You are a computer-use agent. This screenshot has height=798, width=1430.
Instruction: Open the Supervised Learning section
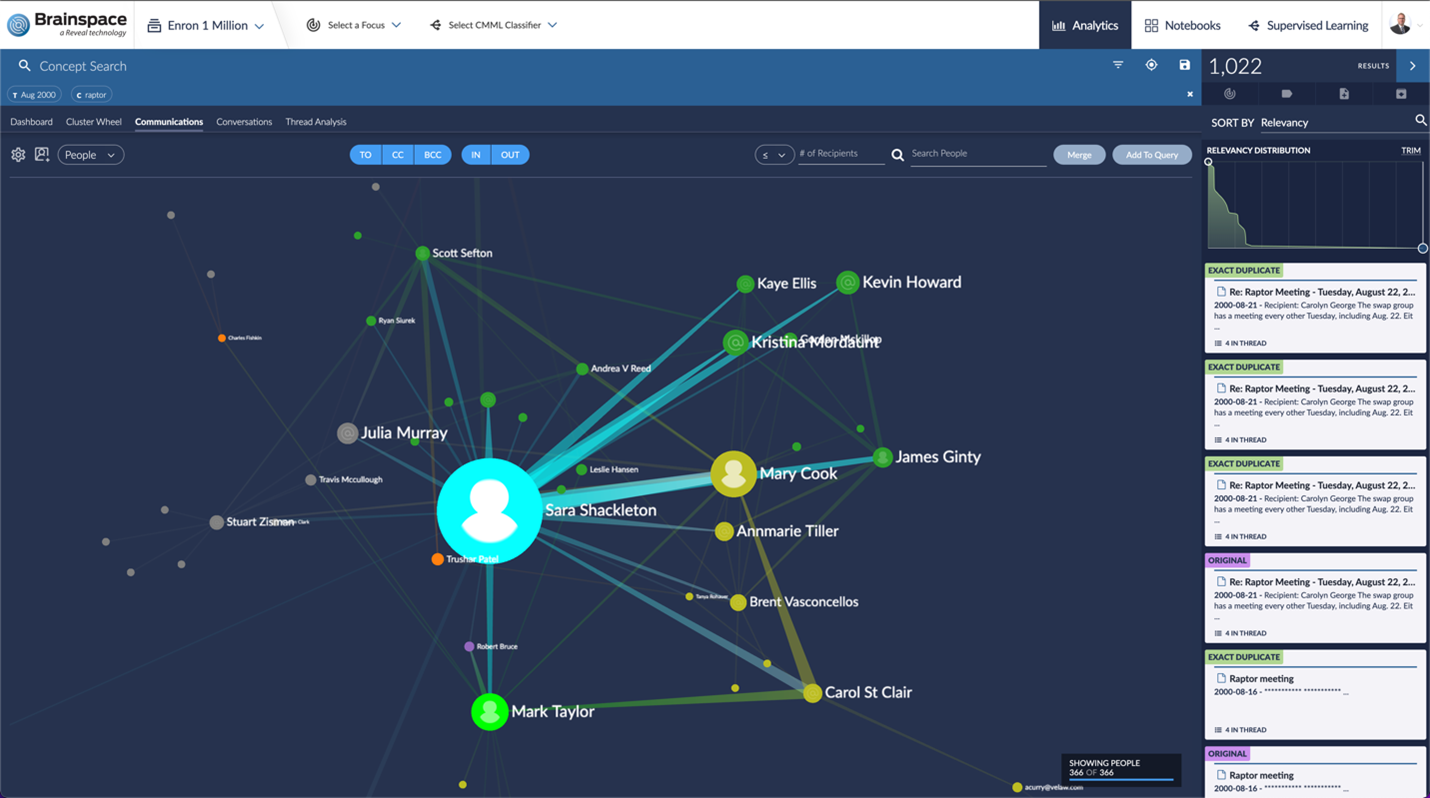pyautogui.click(x=1308, y=25)
